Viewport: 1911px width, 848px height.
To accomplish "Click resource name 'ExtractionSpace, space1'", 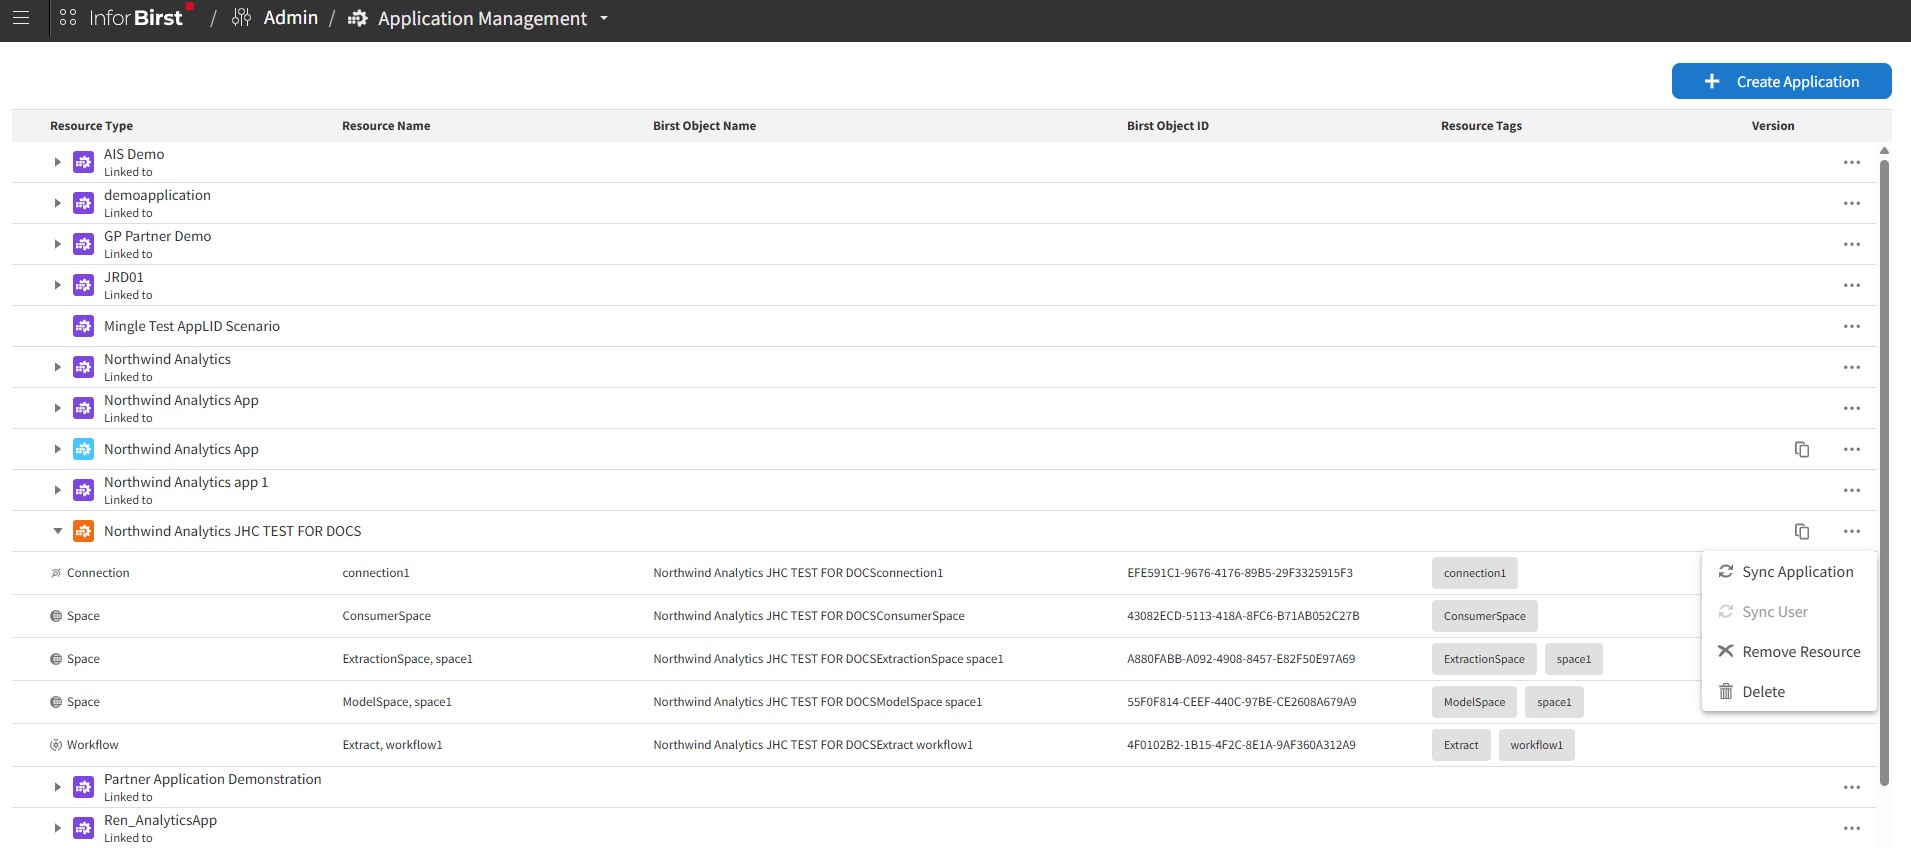I will tap(407, 659).
